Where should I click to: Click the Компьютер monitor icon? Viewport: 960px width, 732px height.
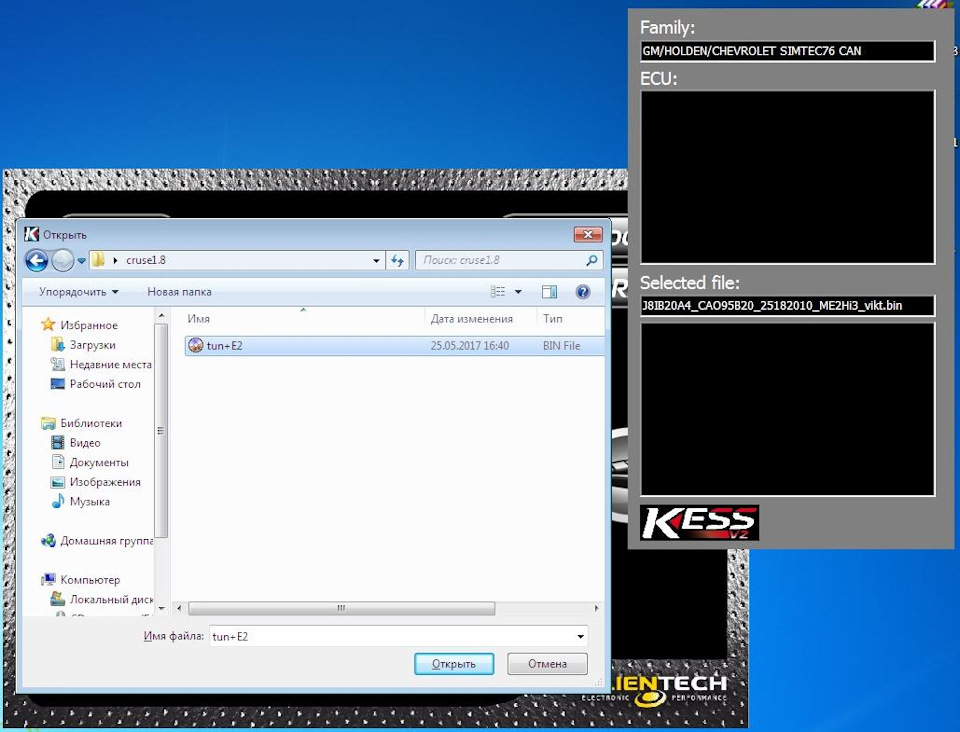(x=48, y=579)
